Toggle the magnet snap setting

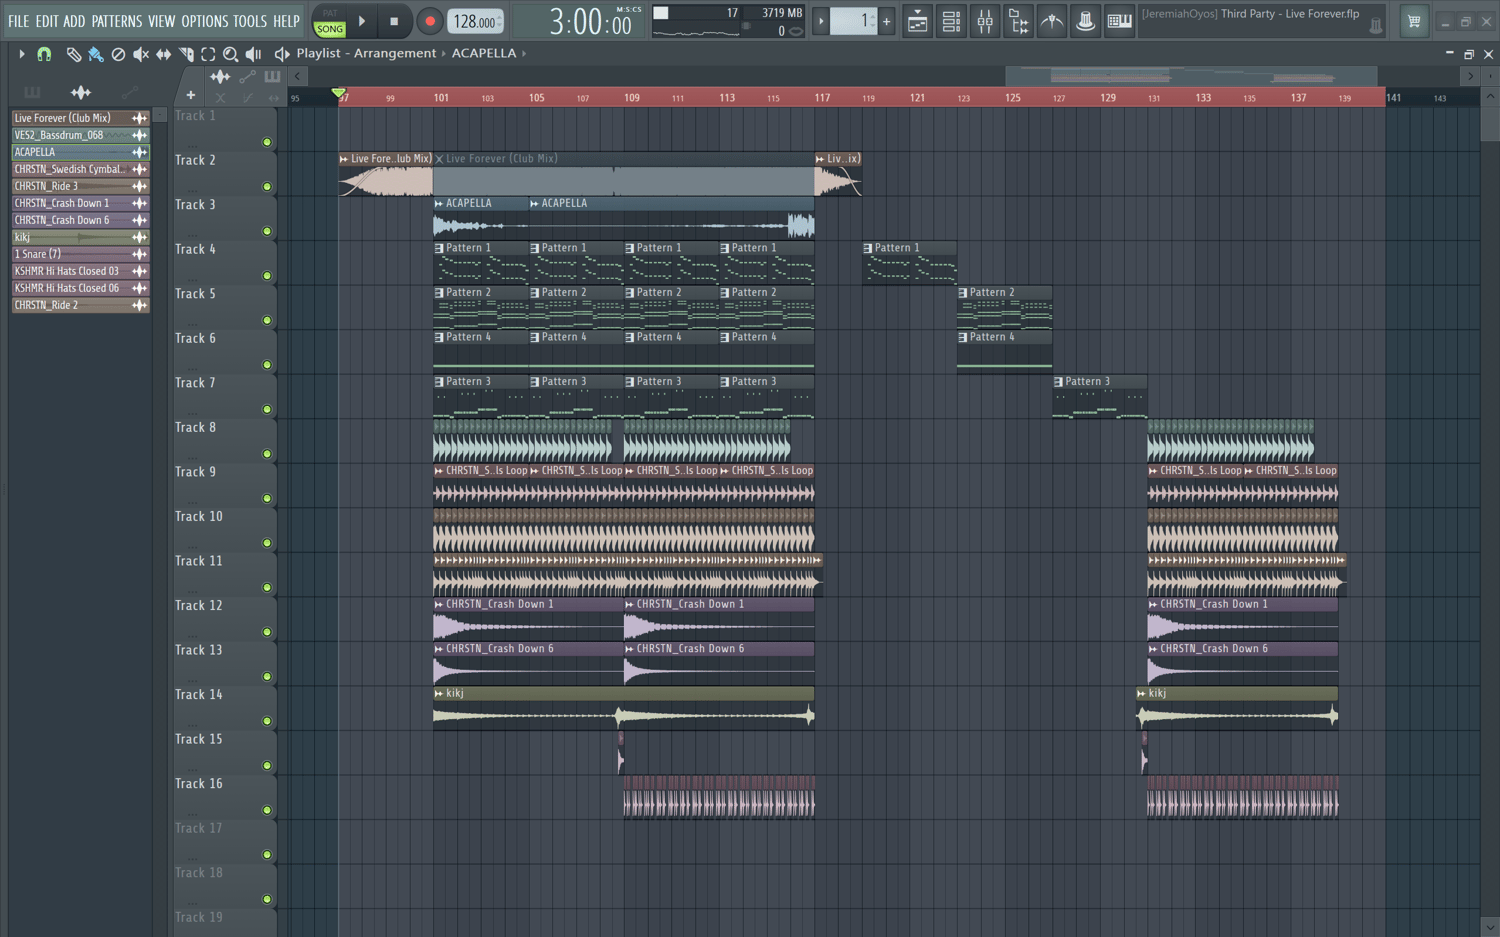[x=44, y=54]
